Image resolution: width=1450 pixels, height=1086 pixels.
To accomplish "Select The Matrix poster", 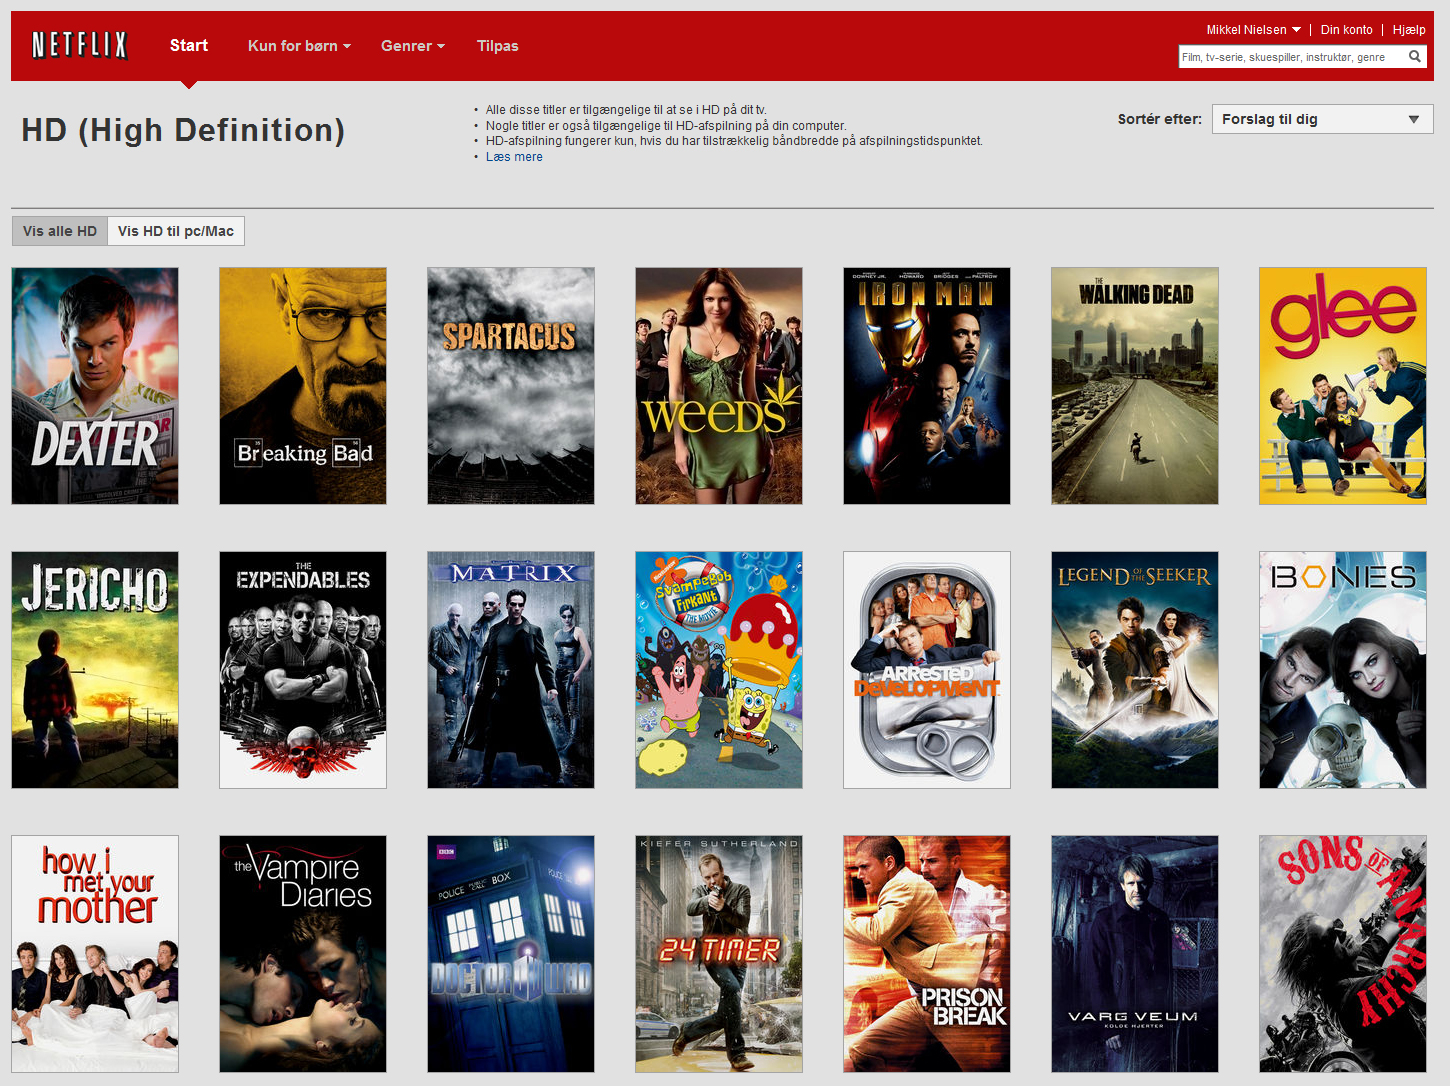I will [x=511, y=670].
